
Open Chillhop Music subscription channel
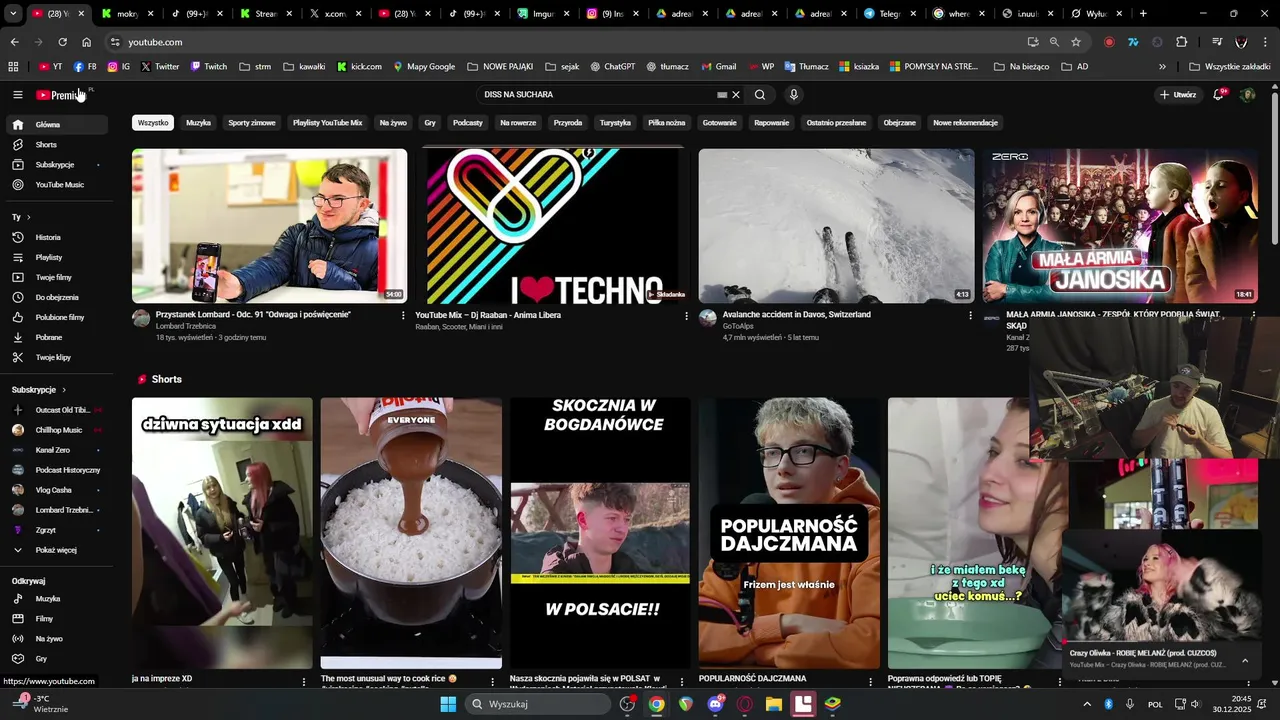click(x=58, y=430)
